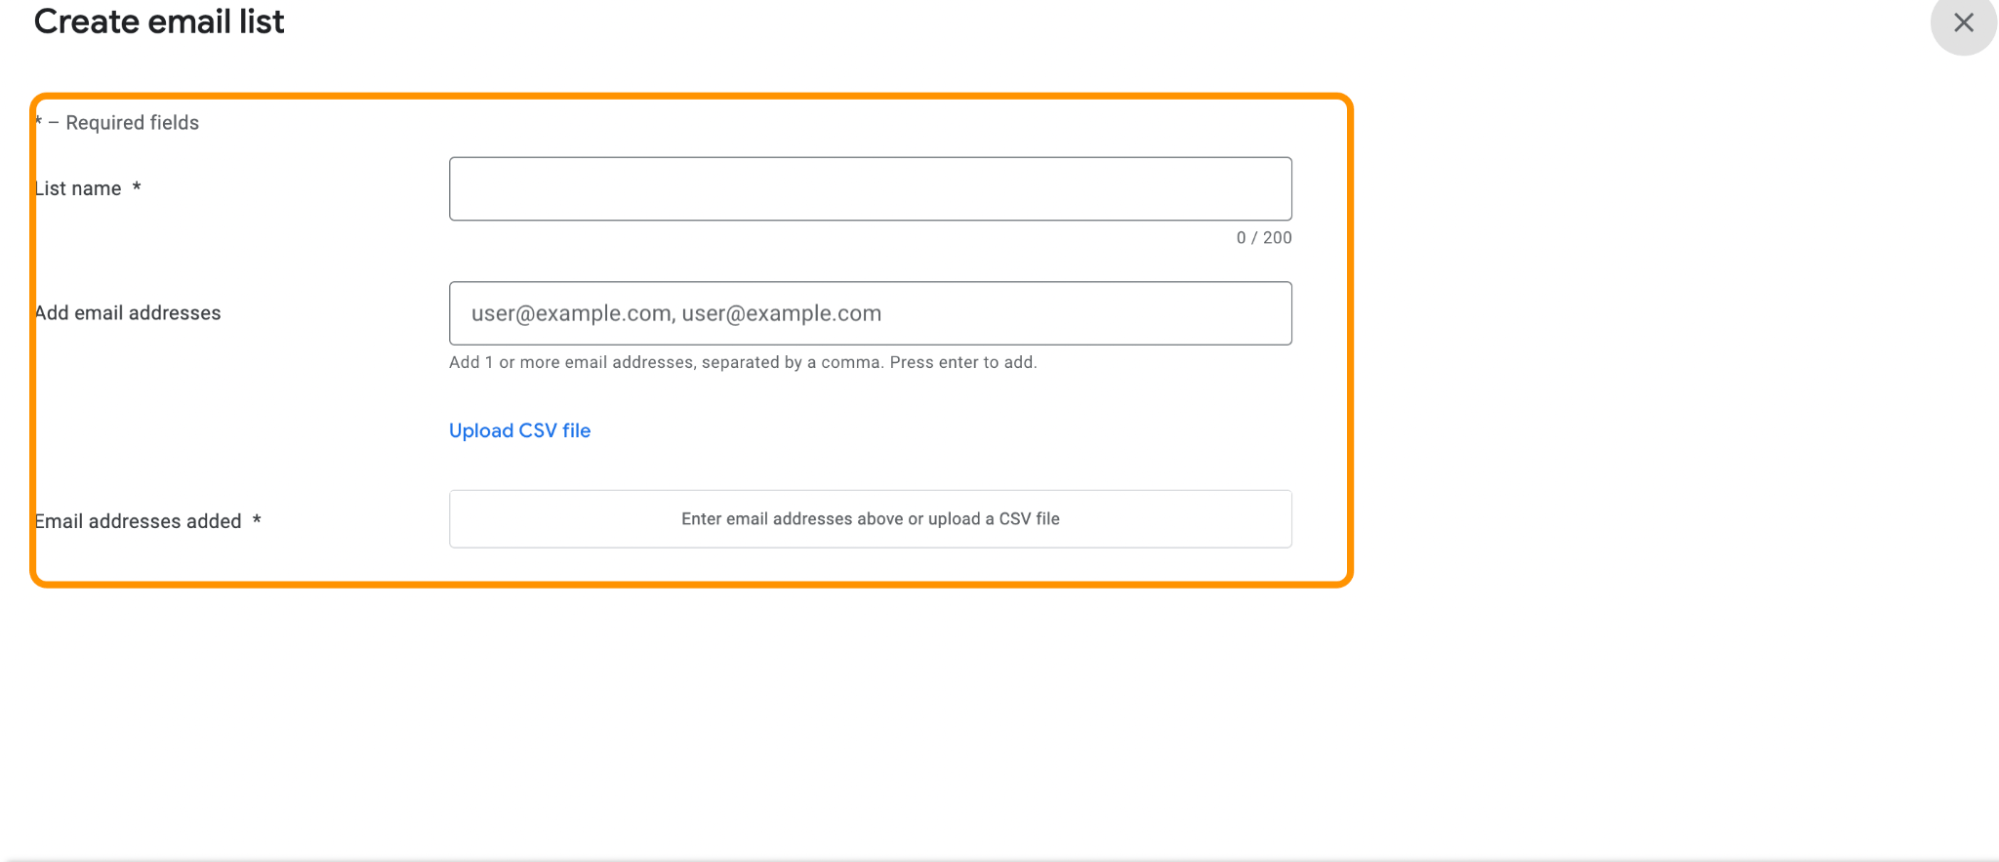This screenshot has height=862, width=1999.
Task: Close the Create email list dialog
Action: (1963, 23)
